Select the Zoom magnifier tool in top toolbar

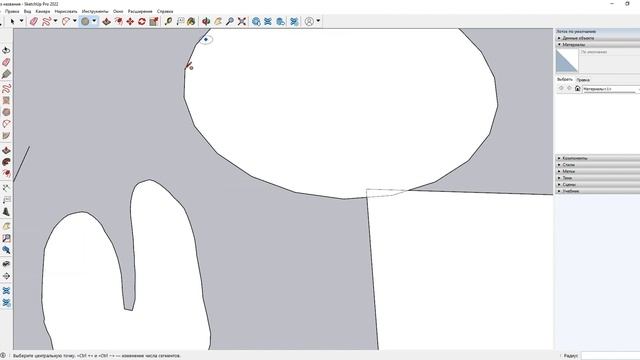click(x=230, y=21)
